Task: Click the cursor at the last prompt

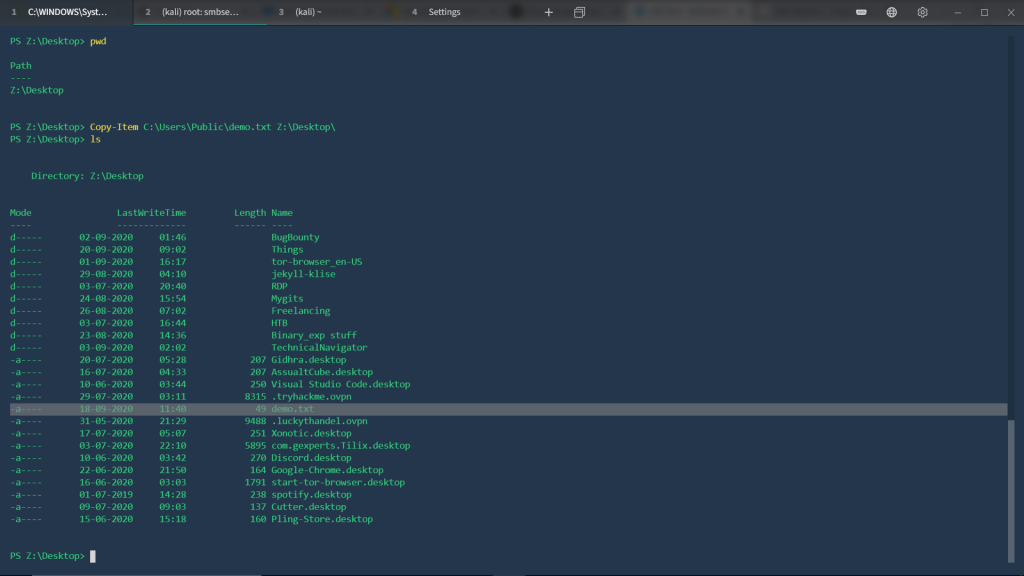Action: (93, 556)
